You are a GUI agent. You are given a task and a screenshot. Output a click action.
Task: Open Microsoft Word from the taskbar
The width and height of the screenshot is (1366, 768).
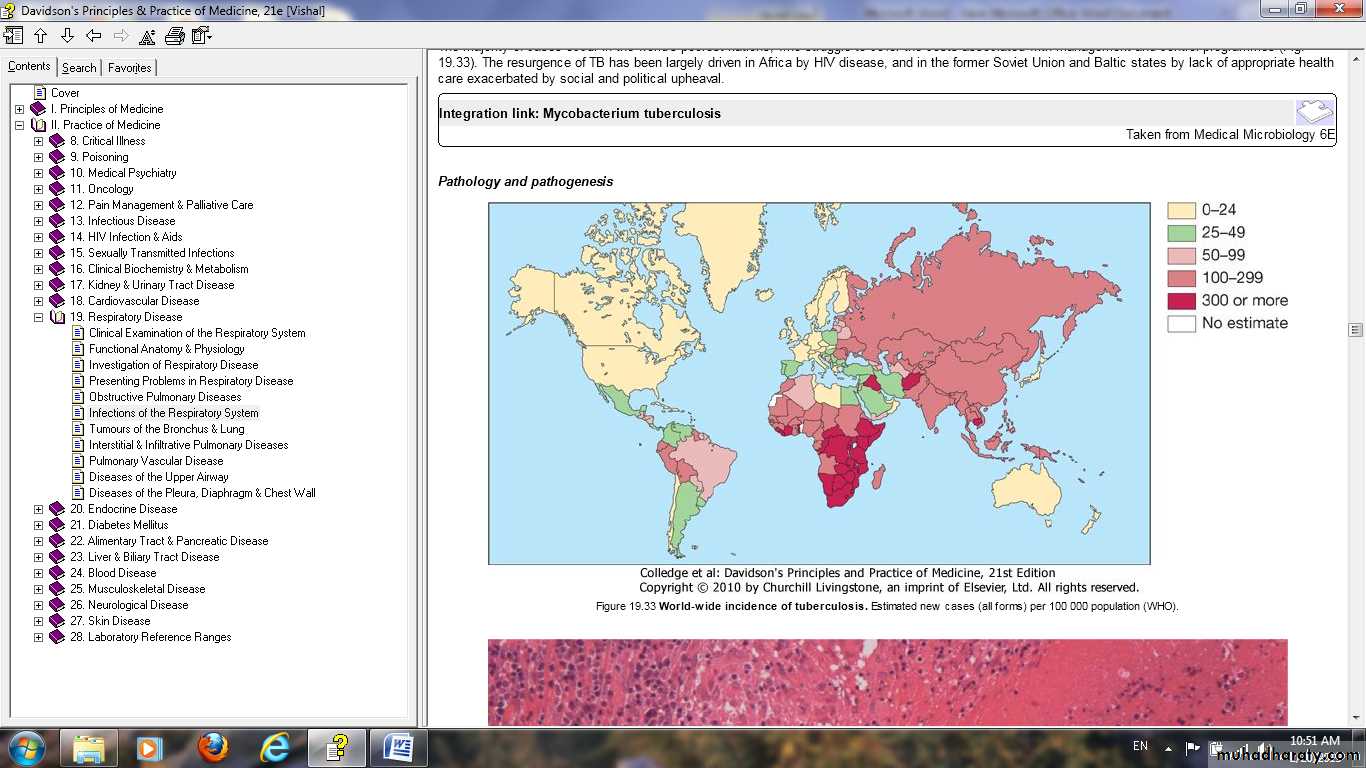pos(398,747)
